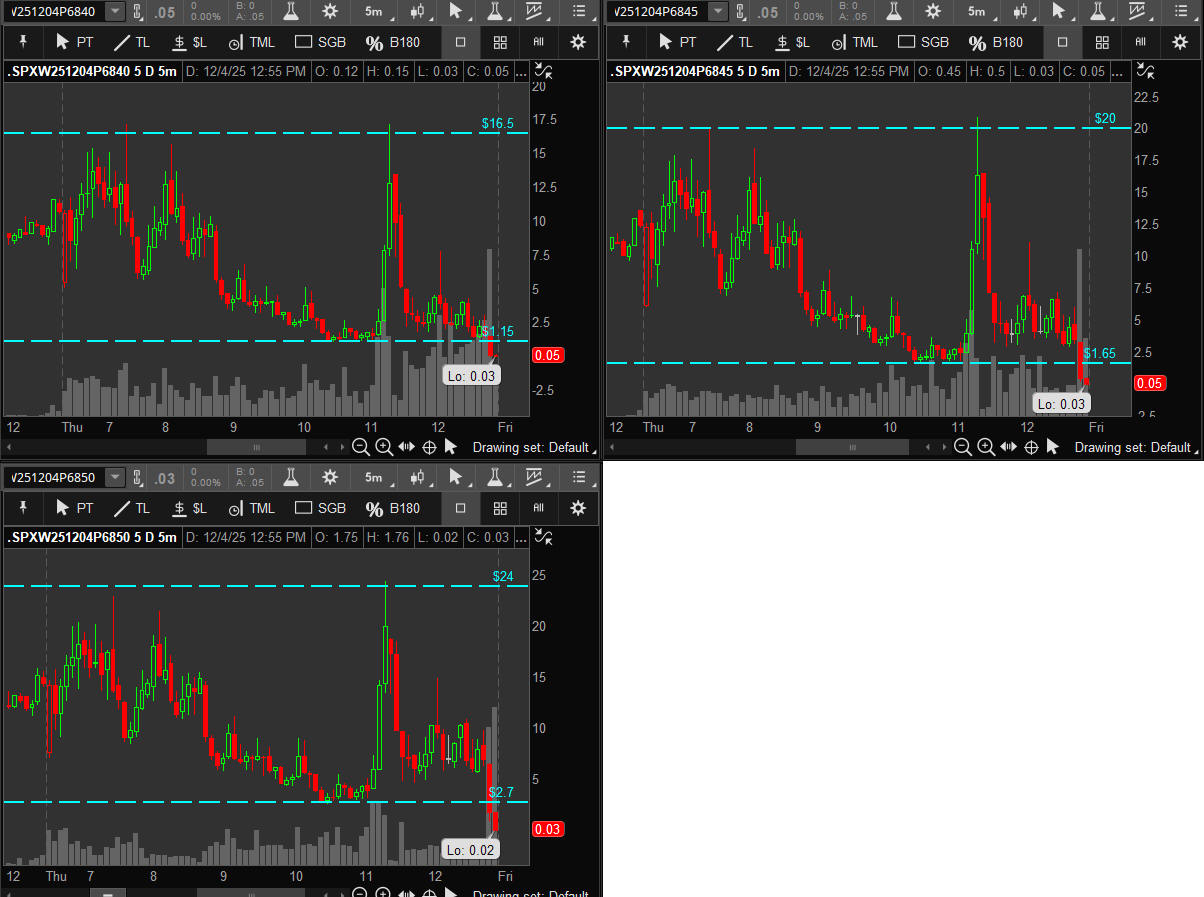Image resolution: width=1204 pixels, height=897 pixels.
Task: Click crosshair pan icon below 6840 chart
Action: 429,447
